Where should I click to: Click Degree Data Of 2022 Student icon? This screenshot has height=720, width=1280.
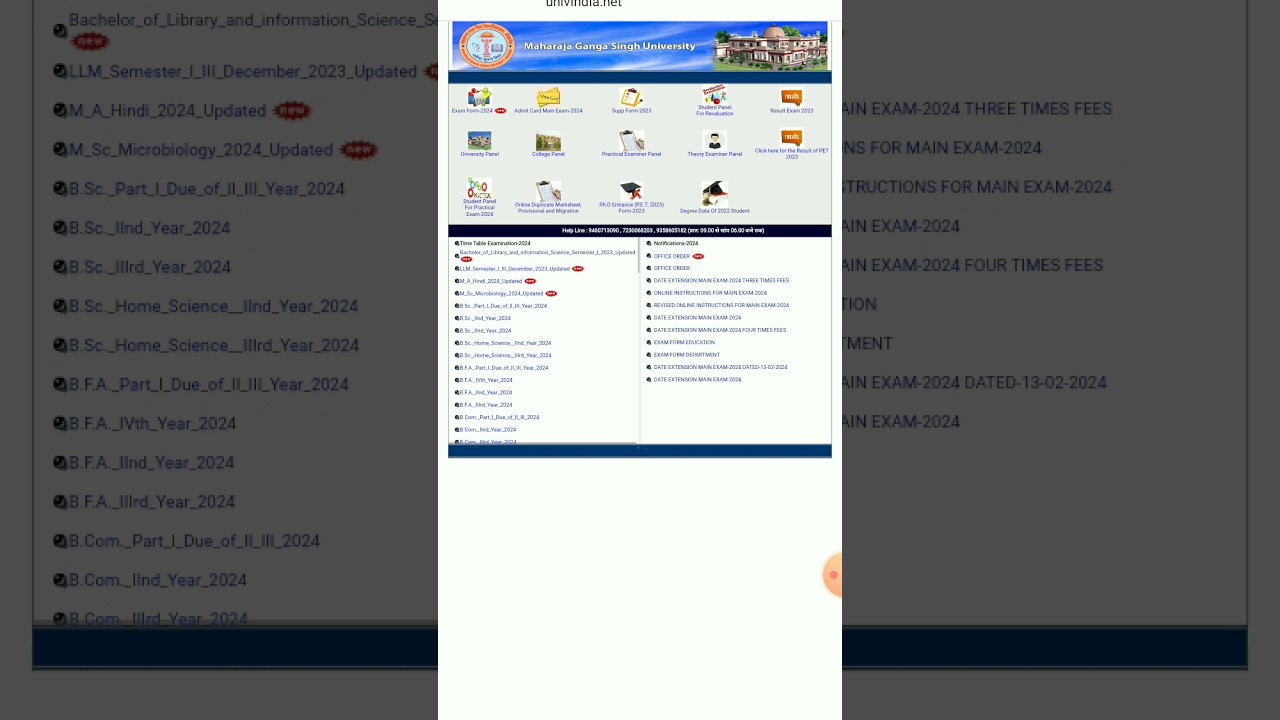[714, 193]
